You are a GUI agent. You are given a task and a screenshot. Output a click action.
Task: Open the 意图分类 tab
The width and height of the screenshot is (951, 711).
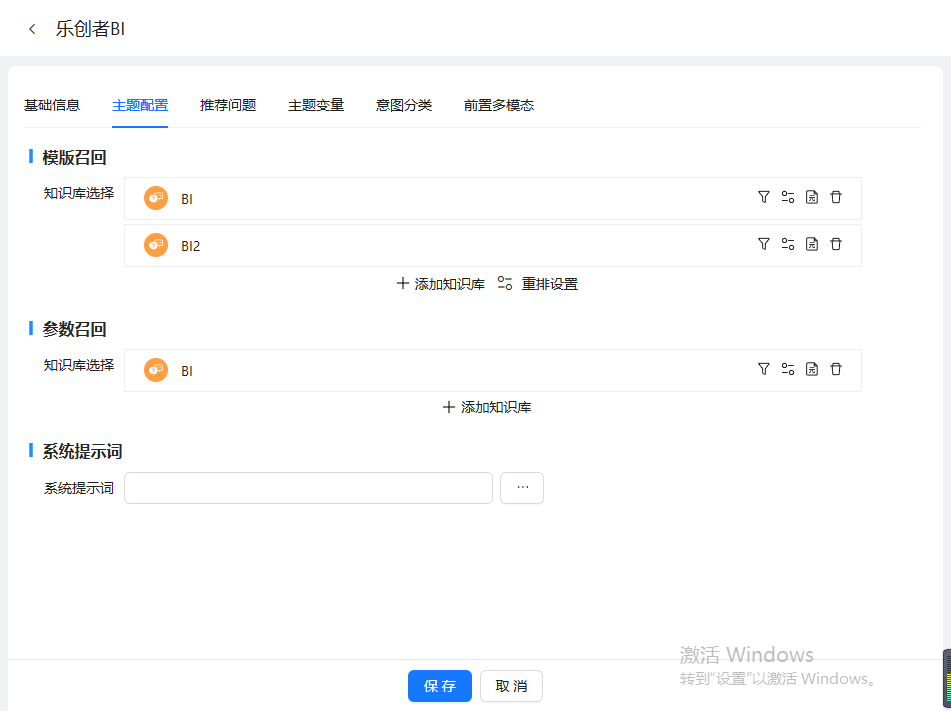pyautogui.click(x=404, y=105)
